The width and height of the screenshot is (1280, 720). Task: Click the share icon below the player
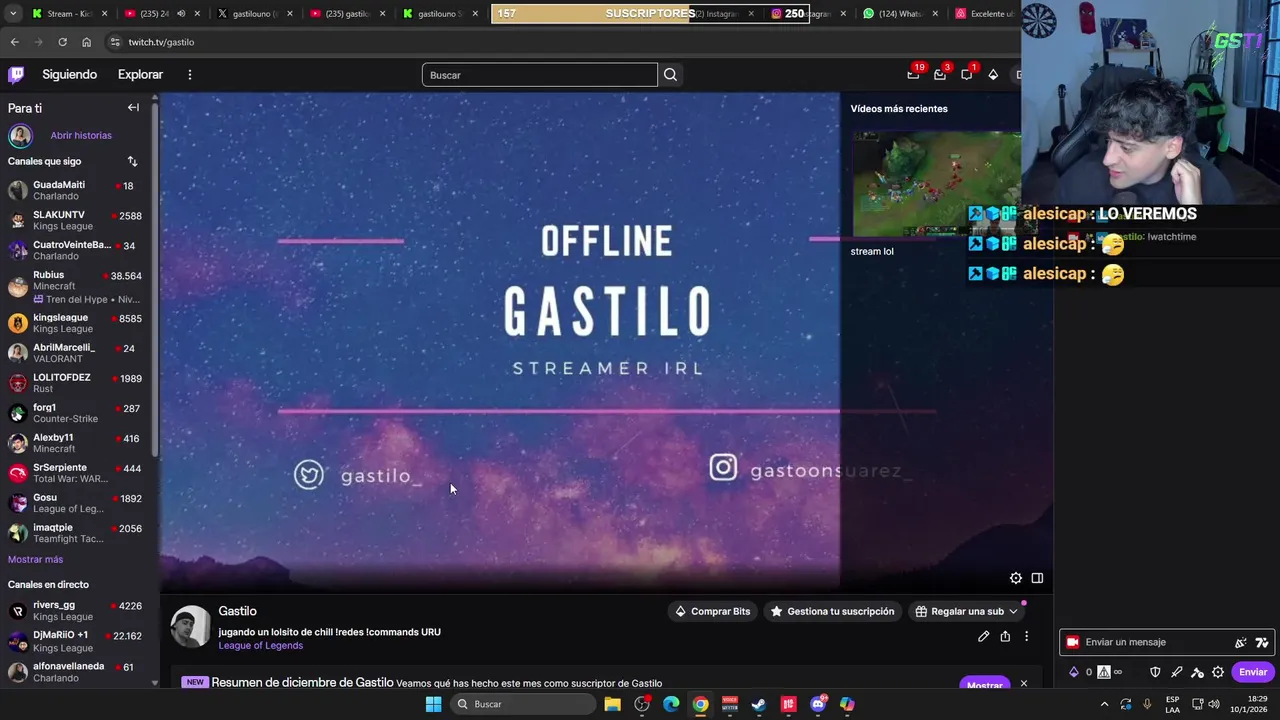pos(1005,636)
